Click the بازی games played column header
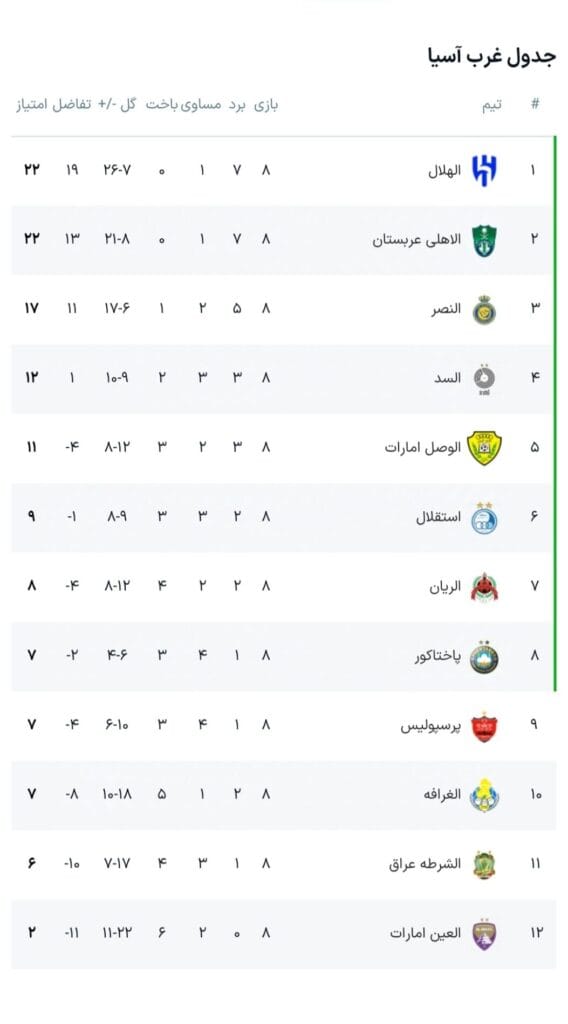The height and width of the screenshot is (1024, 568). click(x=266, y=104)
